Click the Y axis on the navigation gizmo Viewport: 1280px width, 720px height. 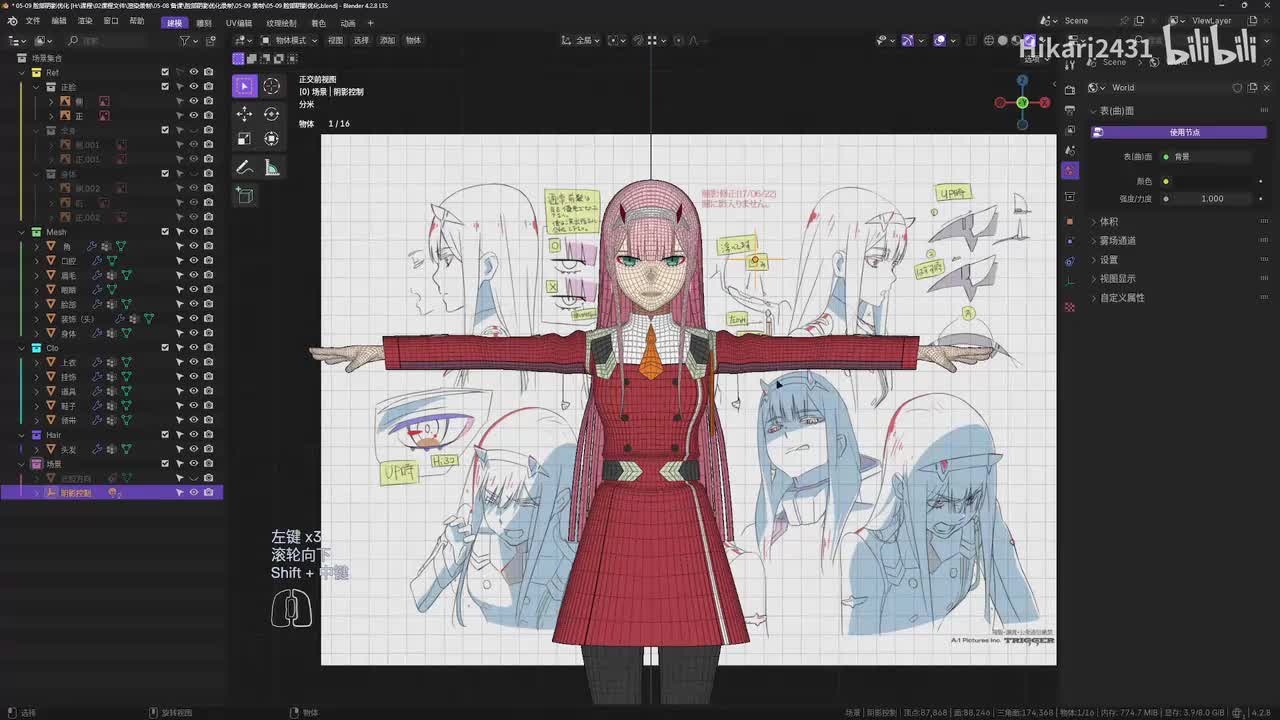coord(1022,102)
